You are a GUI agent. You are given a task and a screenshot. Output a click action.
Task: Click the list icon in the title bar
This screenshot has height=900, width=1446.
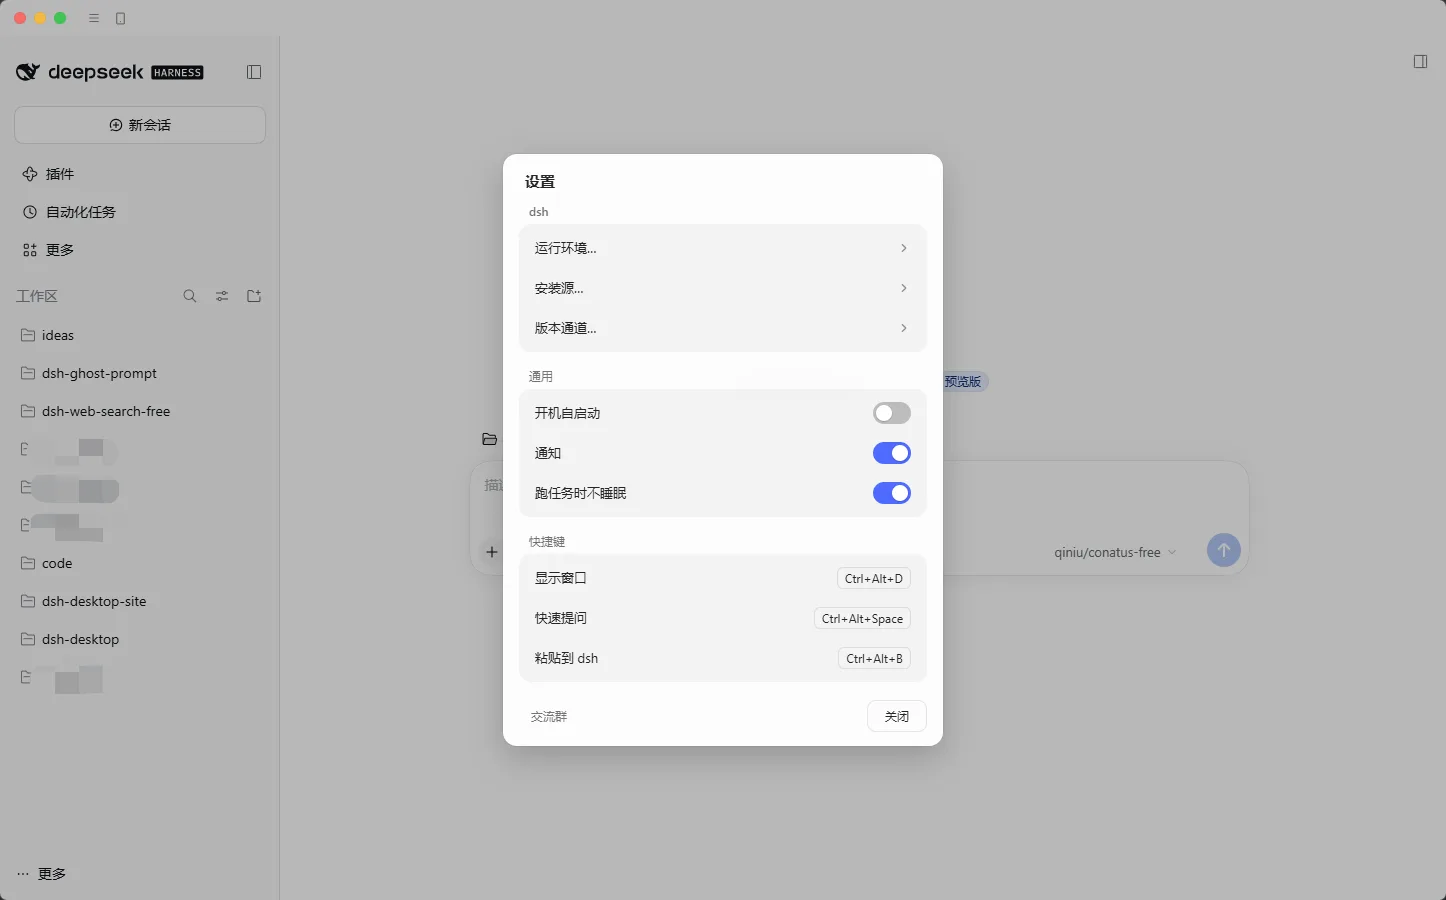click(x=94, y=18)
